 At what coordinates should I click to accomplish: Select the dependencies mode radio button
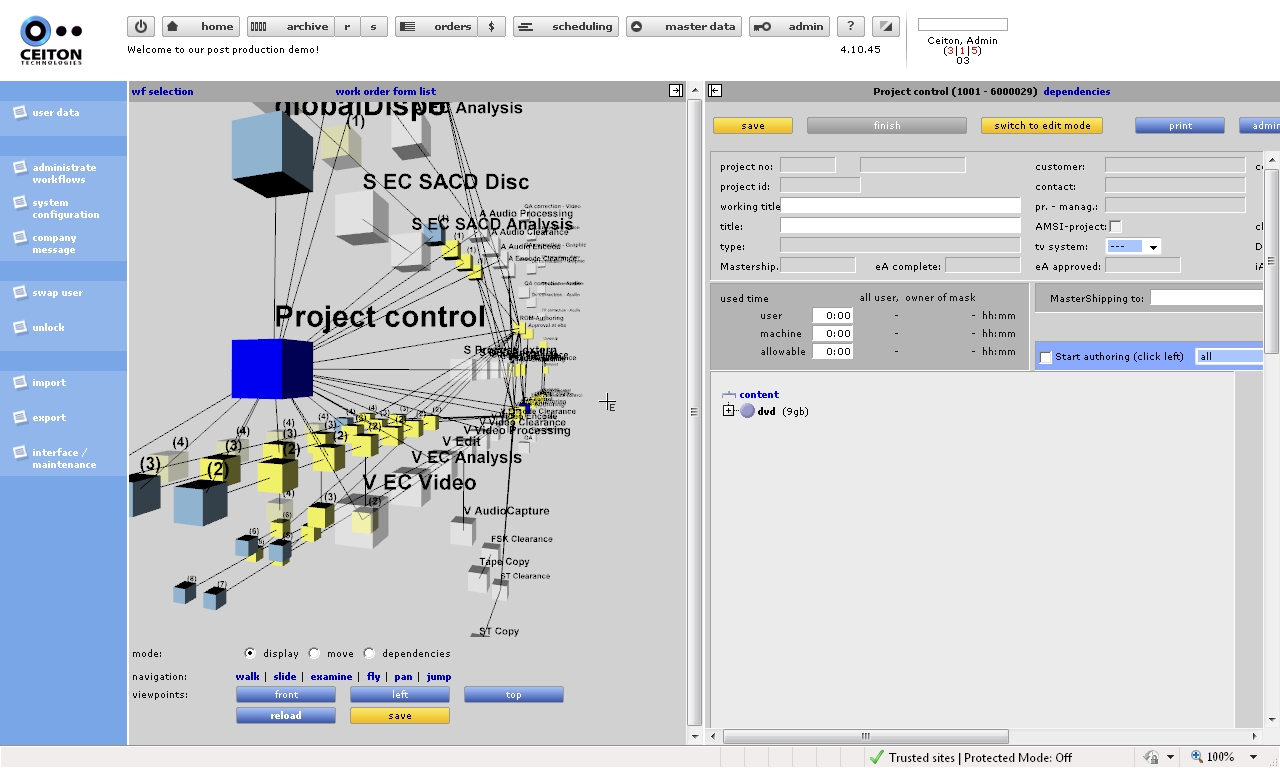369,653
